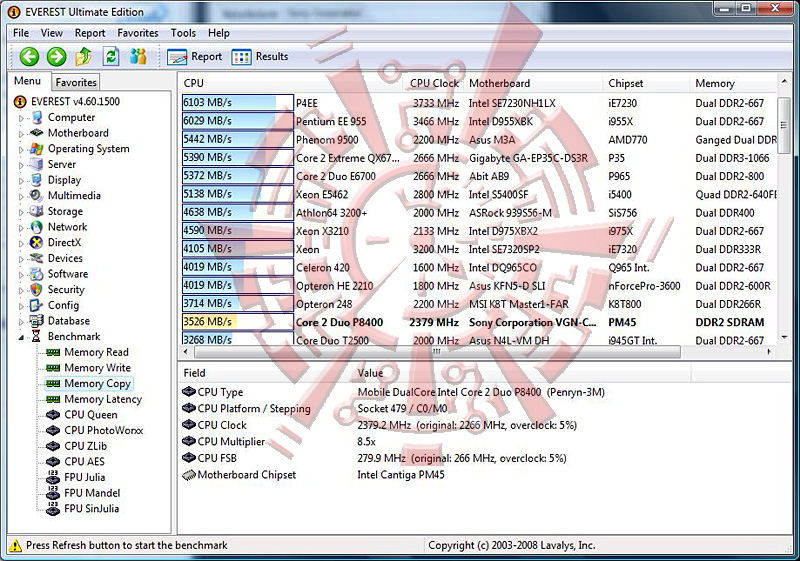This screenshot has height=561, width=800.
Task: Open the Help menu
Action: pos(218,33)
